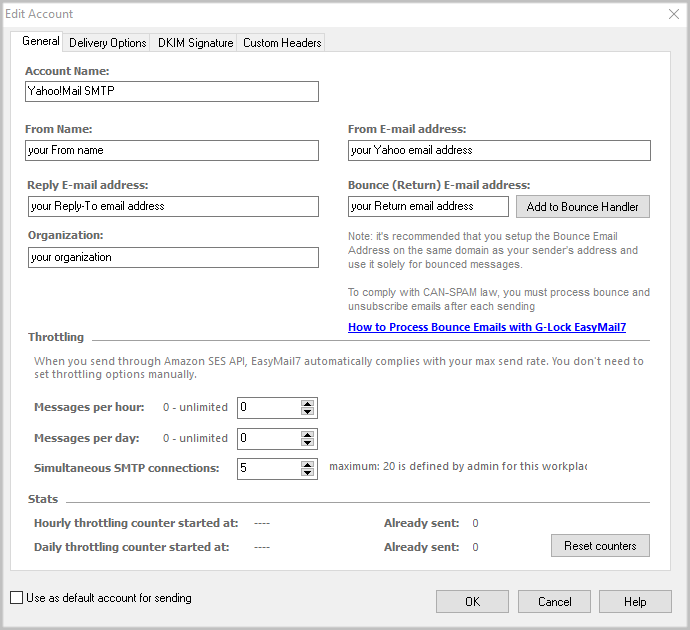Click the From E-mail address field
The image size is (690, 630).
click(499, 150)
